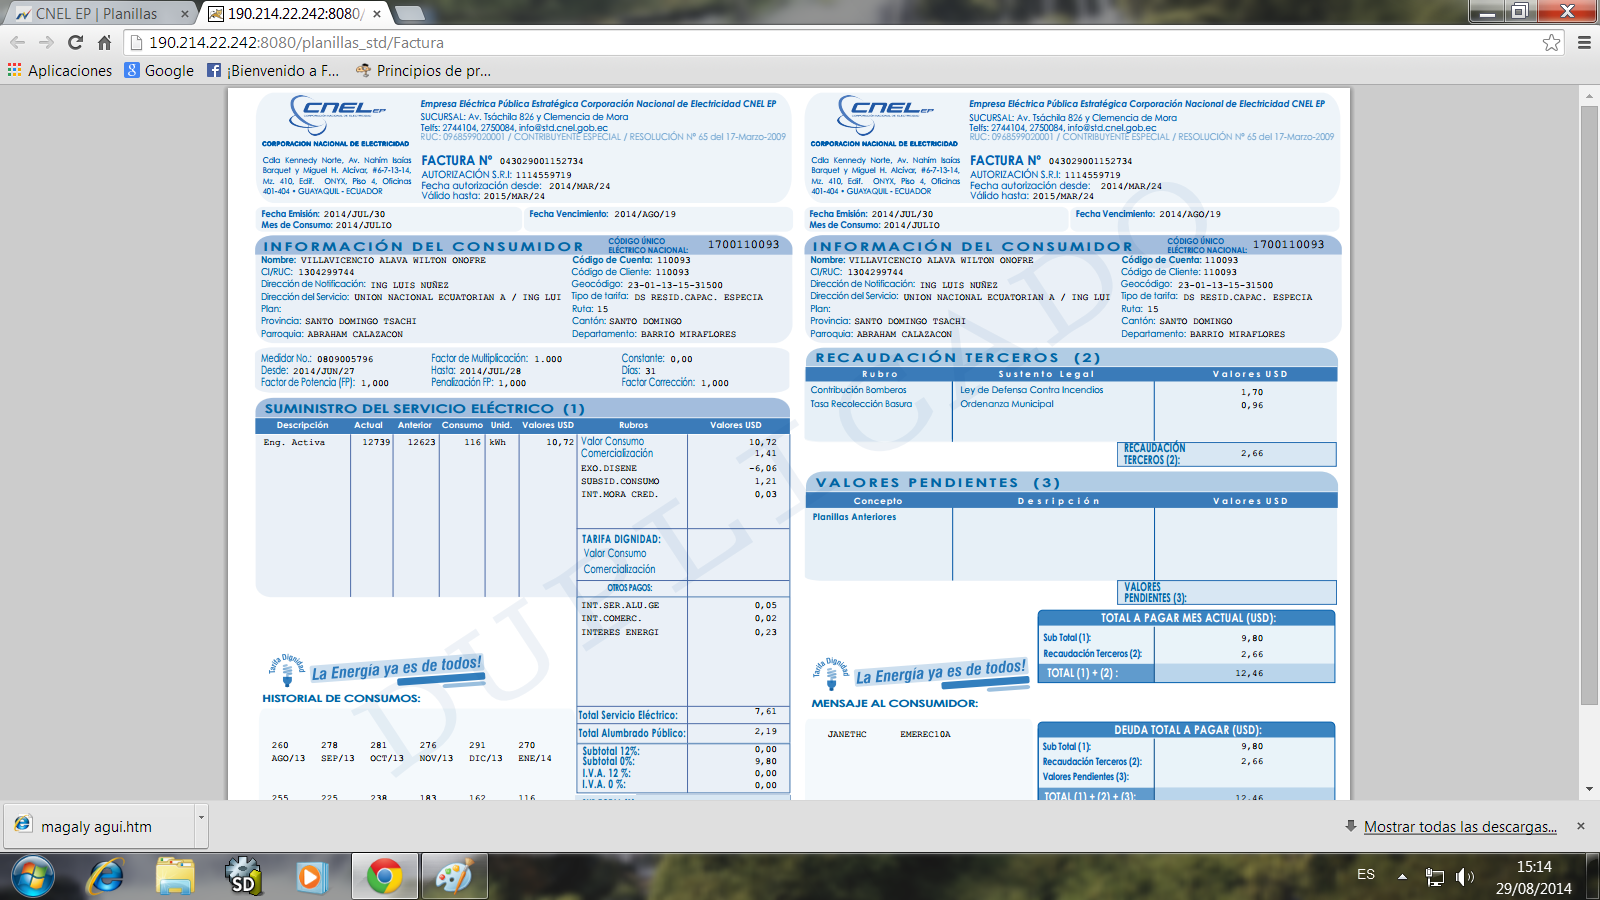Click the VALORES PENDIENTES (3) heading
The image size is (1600, 900).
tap(937, 482)
